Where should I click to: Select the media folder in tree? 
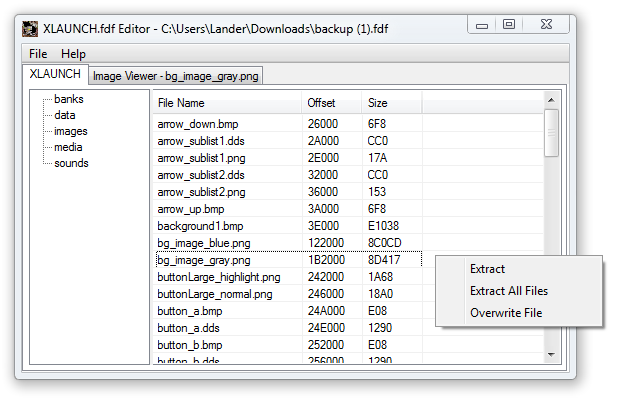click(x=68, y=147)
